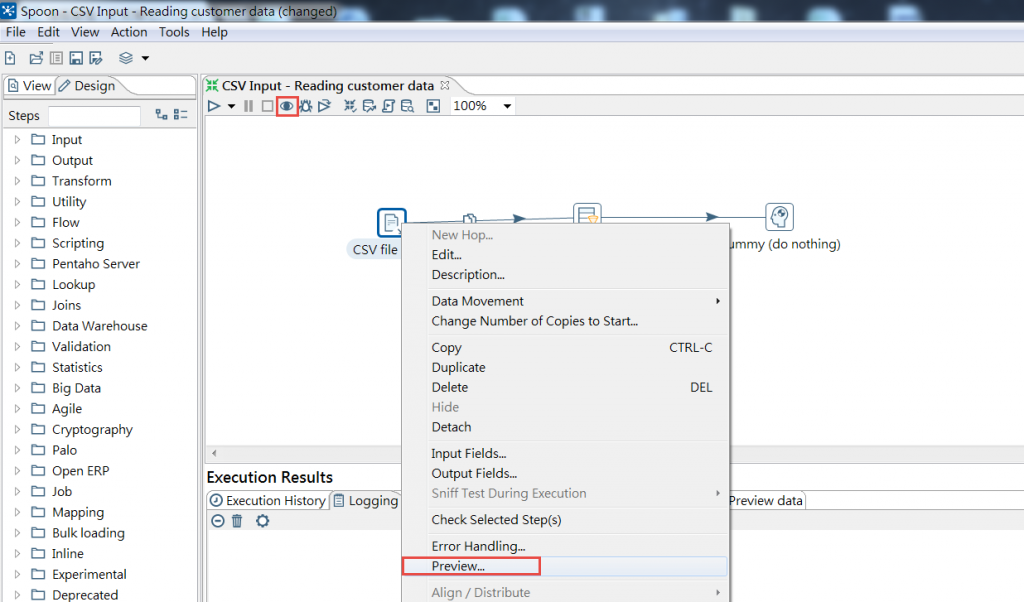The width and height of the screenshot is (1024, 602).
Task: Click the Steps search input field
Action: coord(95,116)
